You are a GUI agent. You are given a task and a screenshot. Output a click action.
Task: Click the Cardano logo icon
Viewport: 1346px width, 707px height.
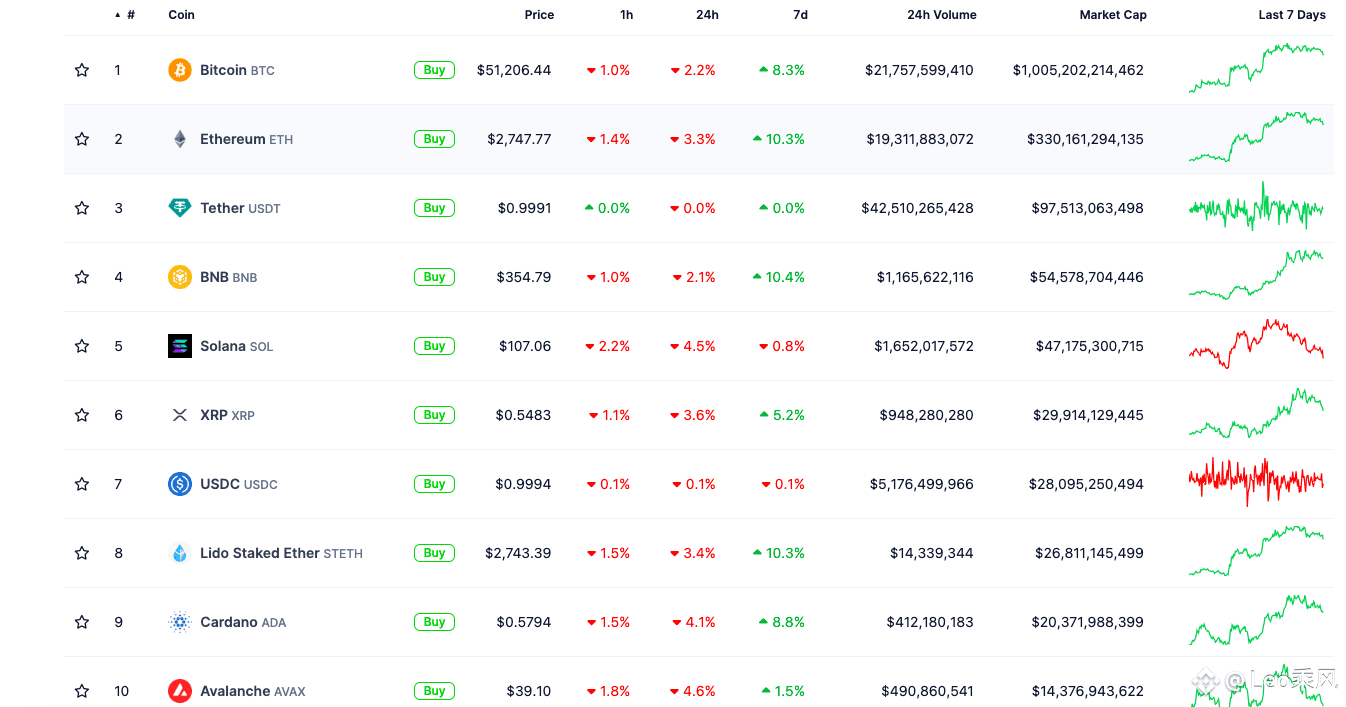pos(180,622)
